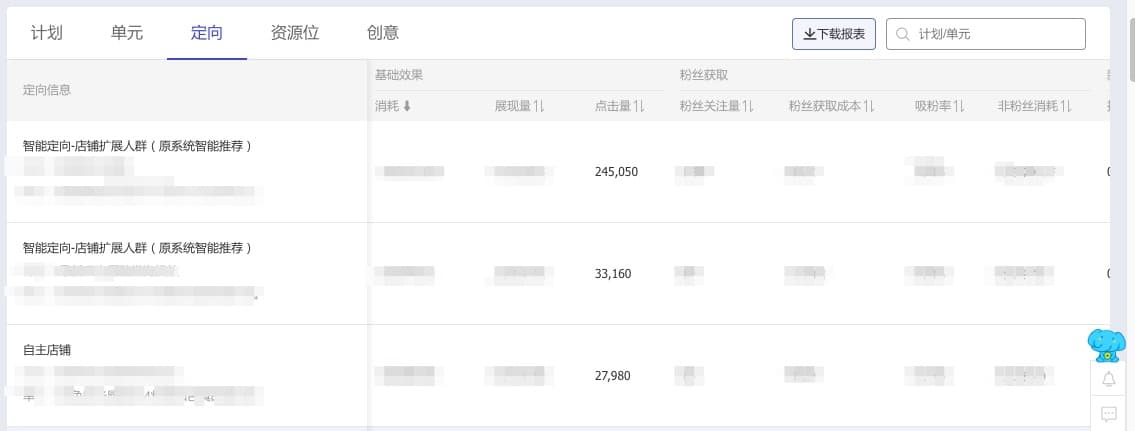Click the download icon in 下载报表 button

pyautogui.click(x=809, y=34)
